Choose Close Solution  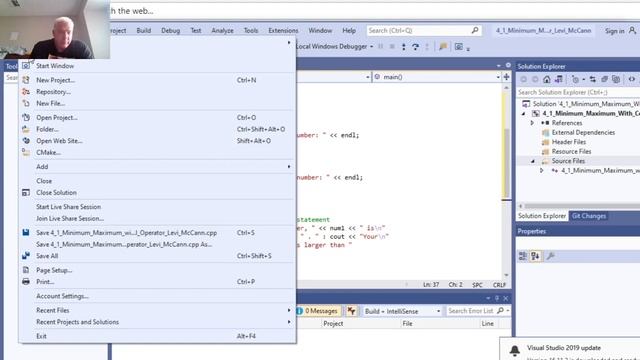[56, 193]
